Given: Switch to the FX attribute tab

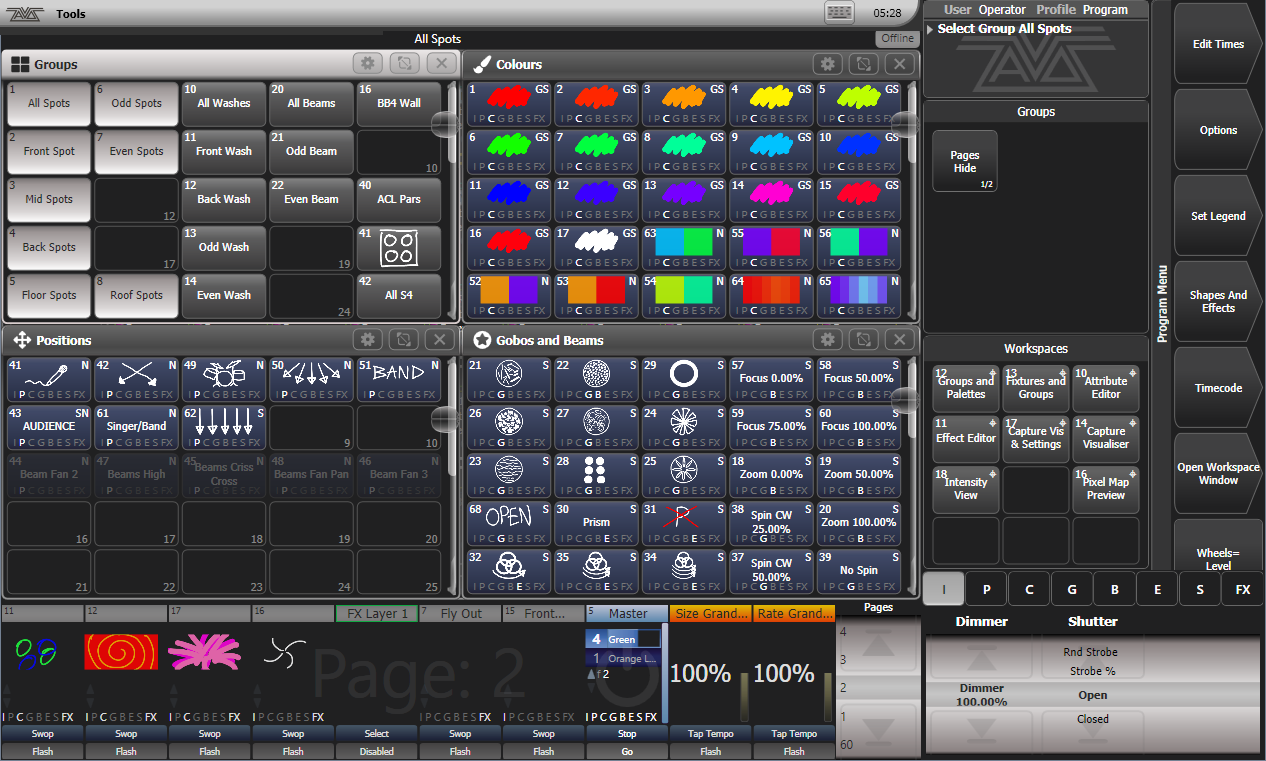Looking at the screenshot, I should (1242, 590).
